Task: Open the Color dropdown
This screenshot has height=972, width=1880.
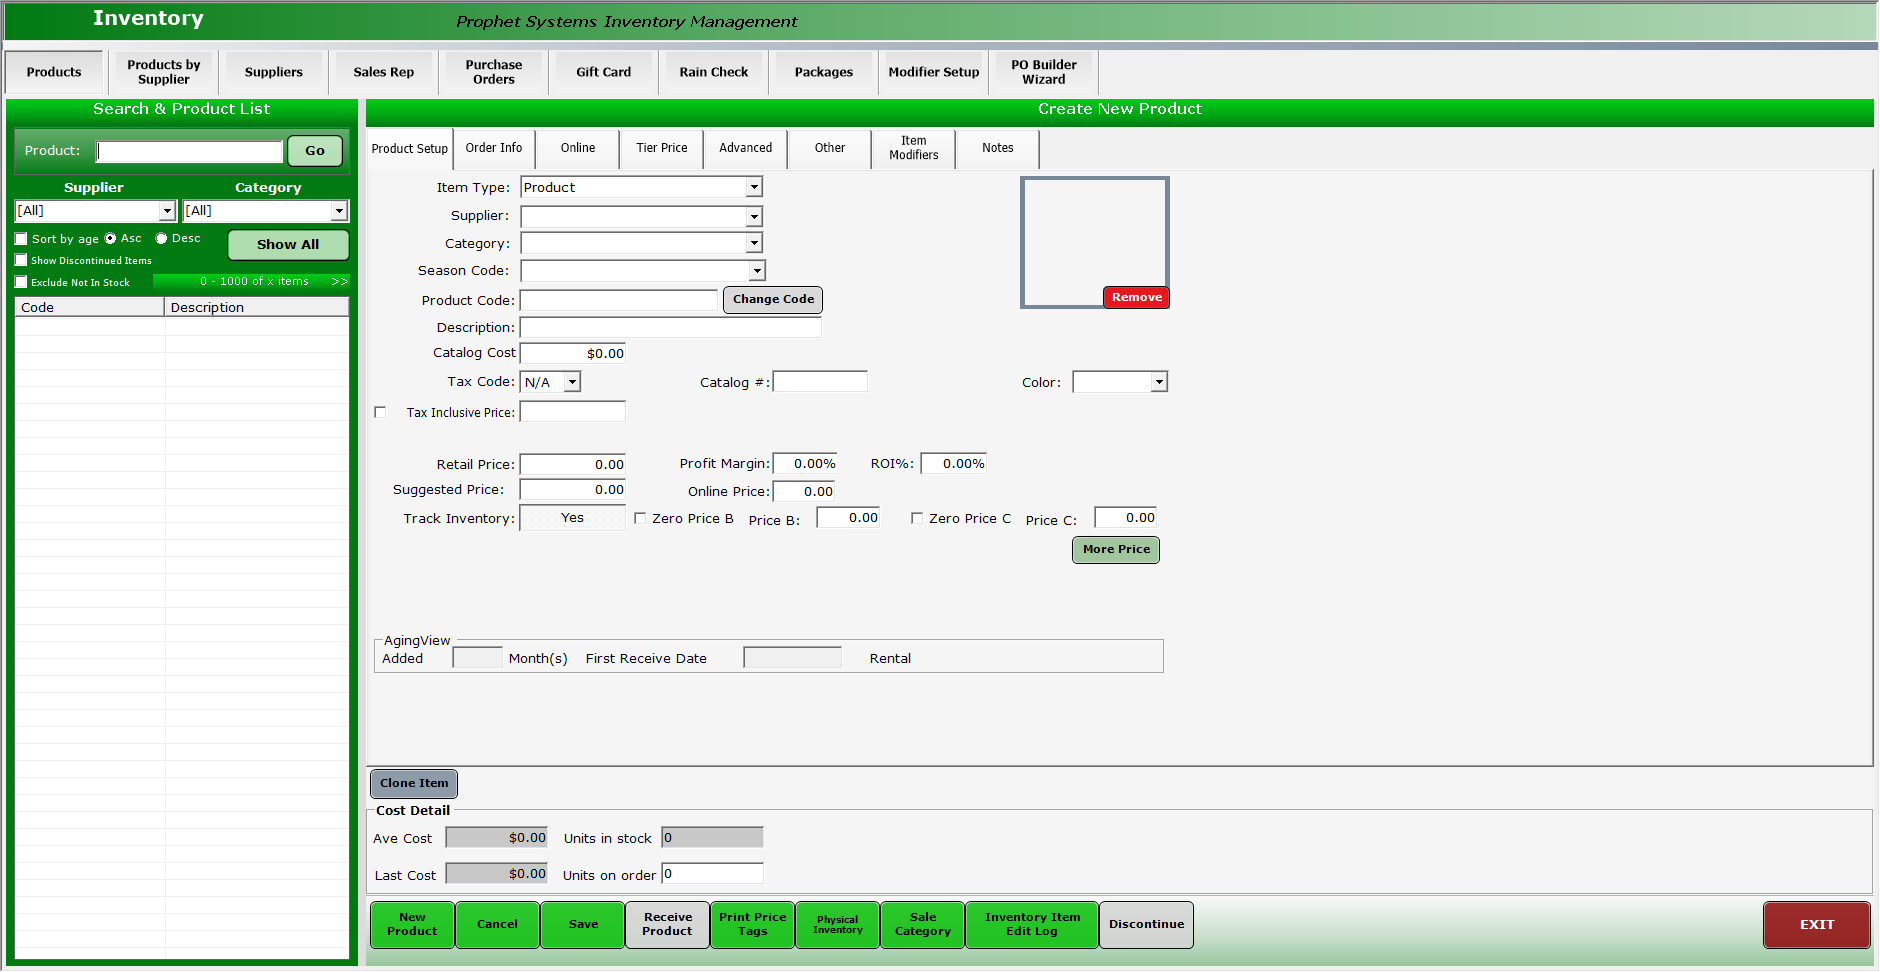Action: pos(1158,381)
